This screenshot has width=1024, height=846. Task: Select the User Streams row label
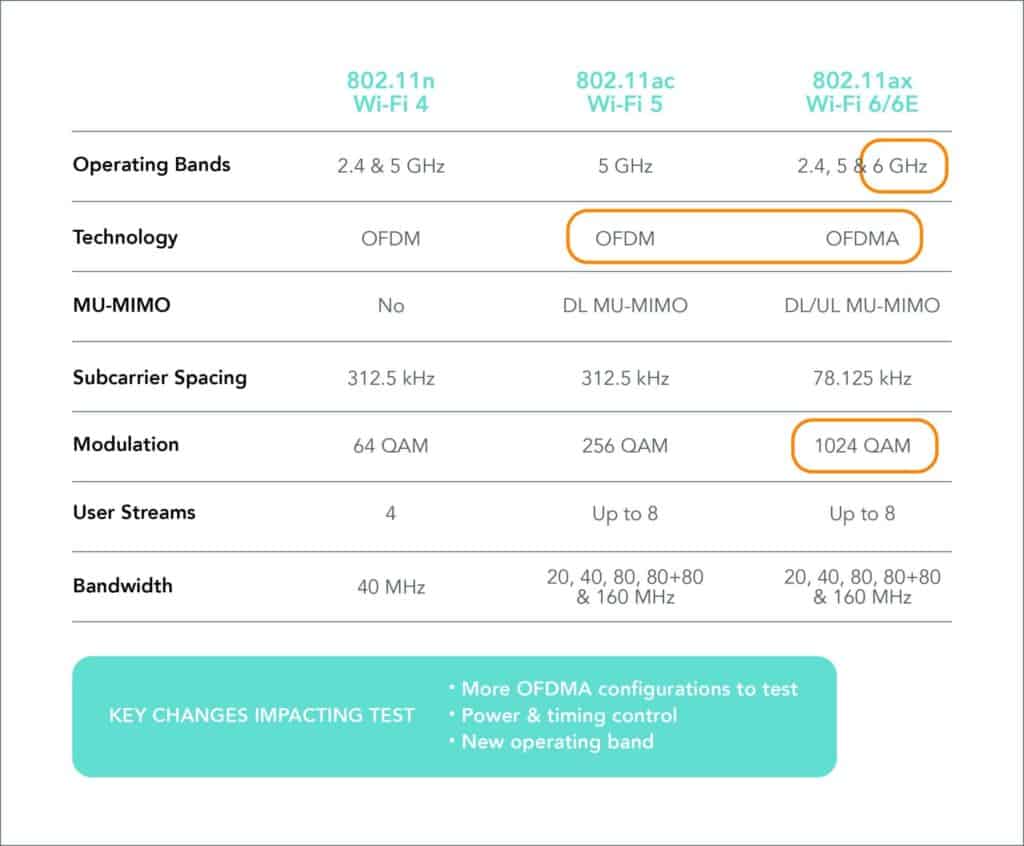tap(134, 512)
